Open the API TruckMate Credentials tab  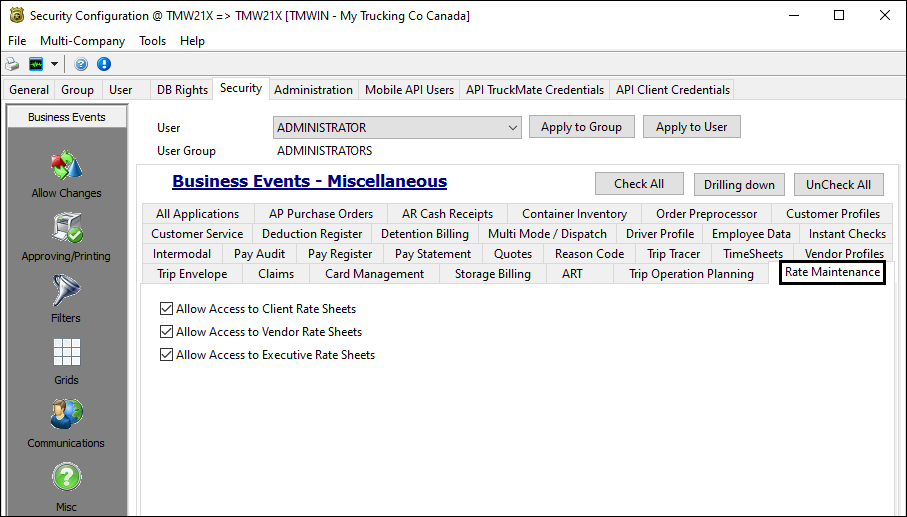535,90
